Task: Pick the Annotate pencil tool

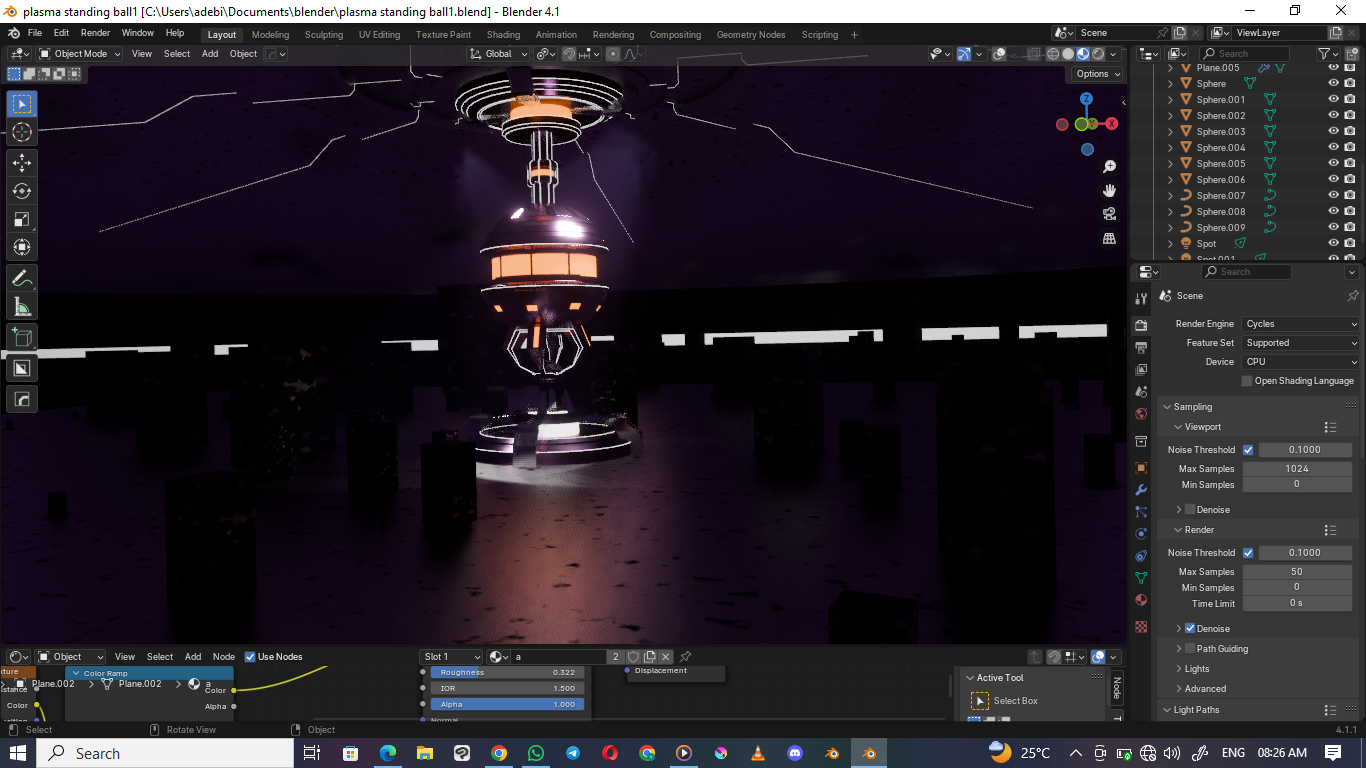Action: coord(22,279)
